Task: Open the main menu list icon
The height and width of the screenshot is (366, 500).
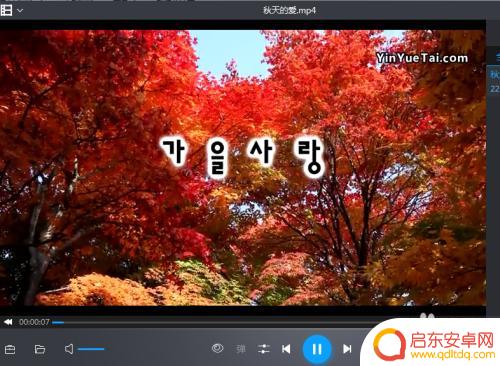Action: [6, 10]
